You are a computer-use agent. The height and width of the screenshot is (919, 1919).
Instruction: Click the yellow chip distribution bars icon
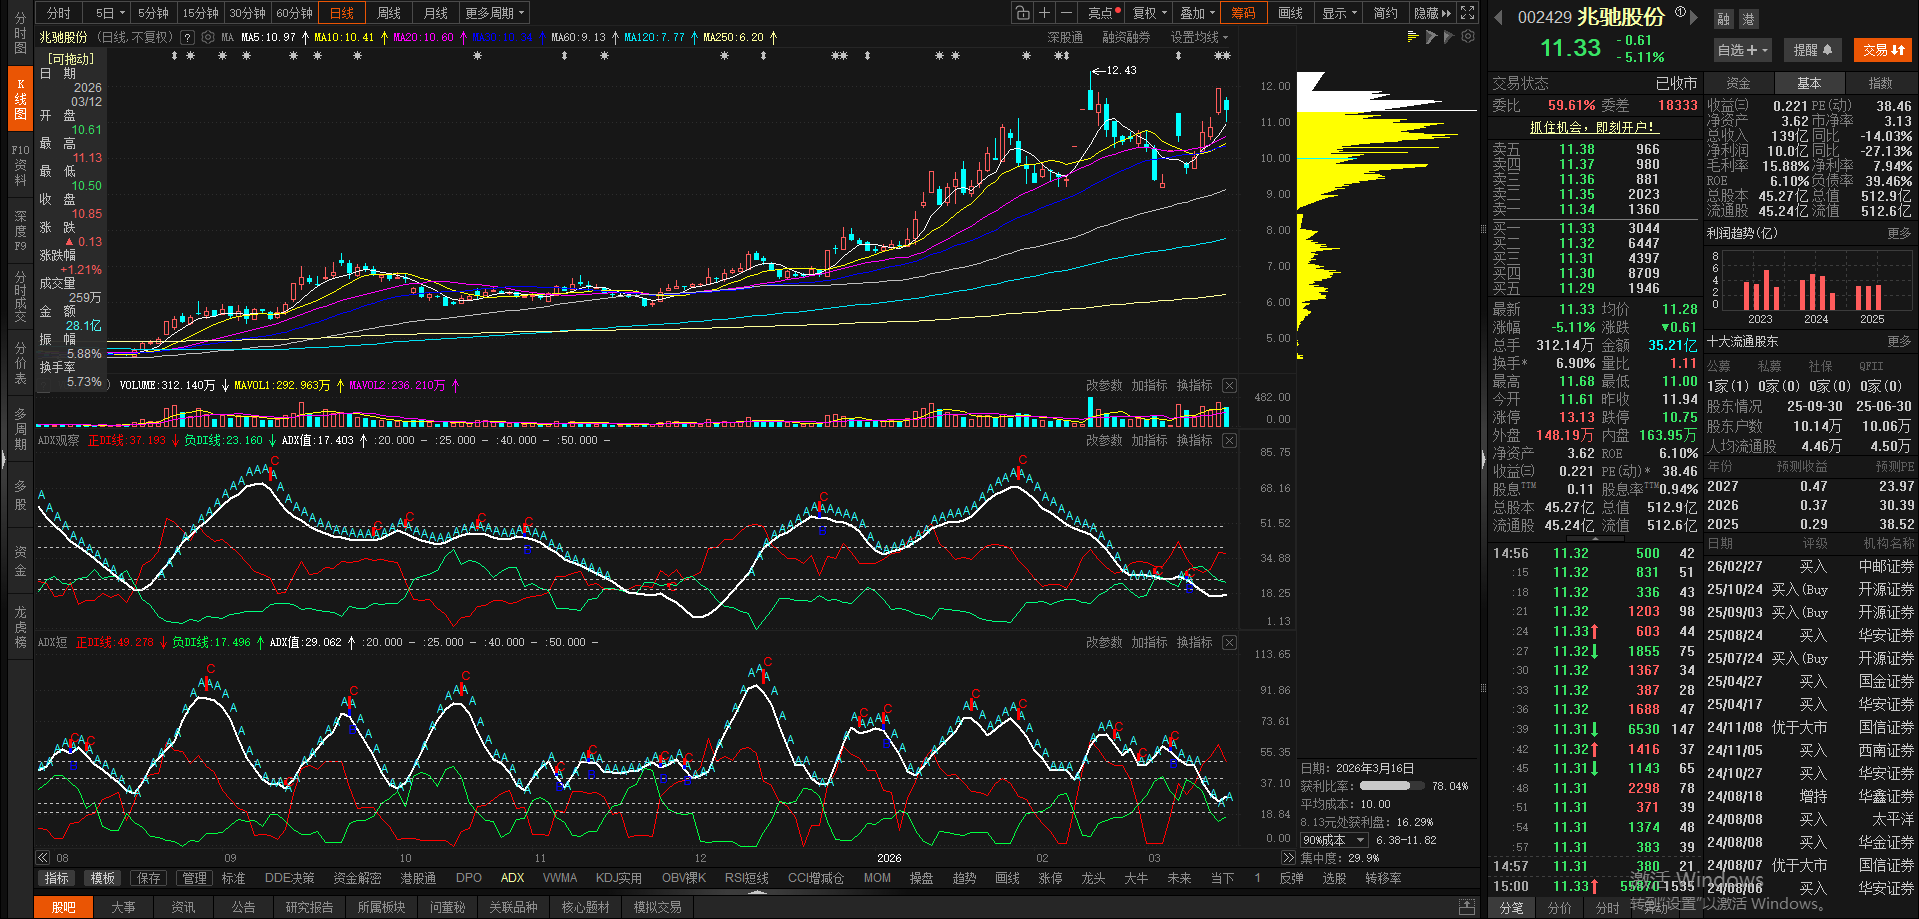point(1413,37)
